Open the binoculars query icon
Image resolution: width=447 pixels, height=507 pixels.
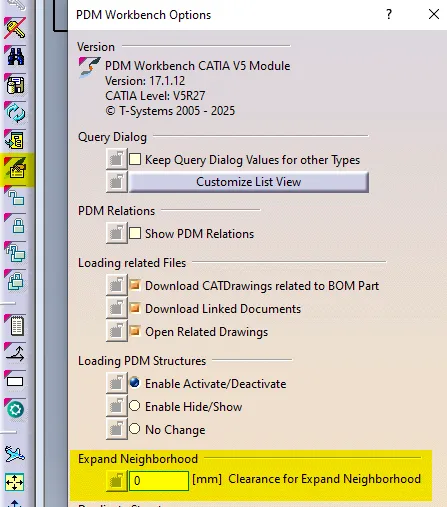pyautogui.click(x=15, y=56)
